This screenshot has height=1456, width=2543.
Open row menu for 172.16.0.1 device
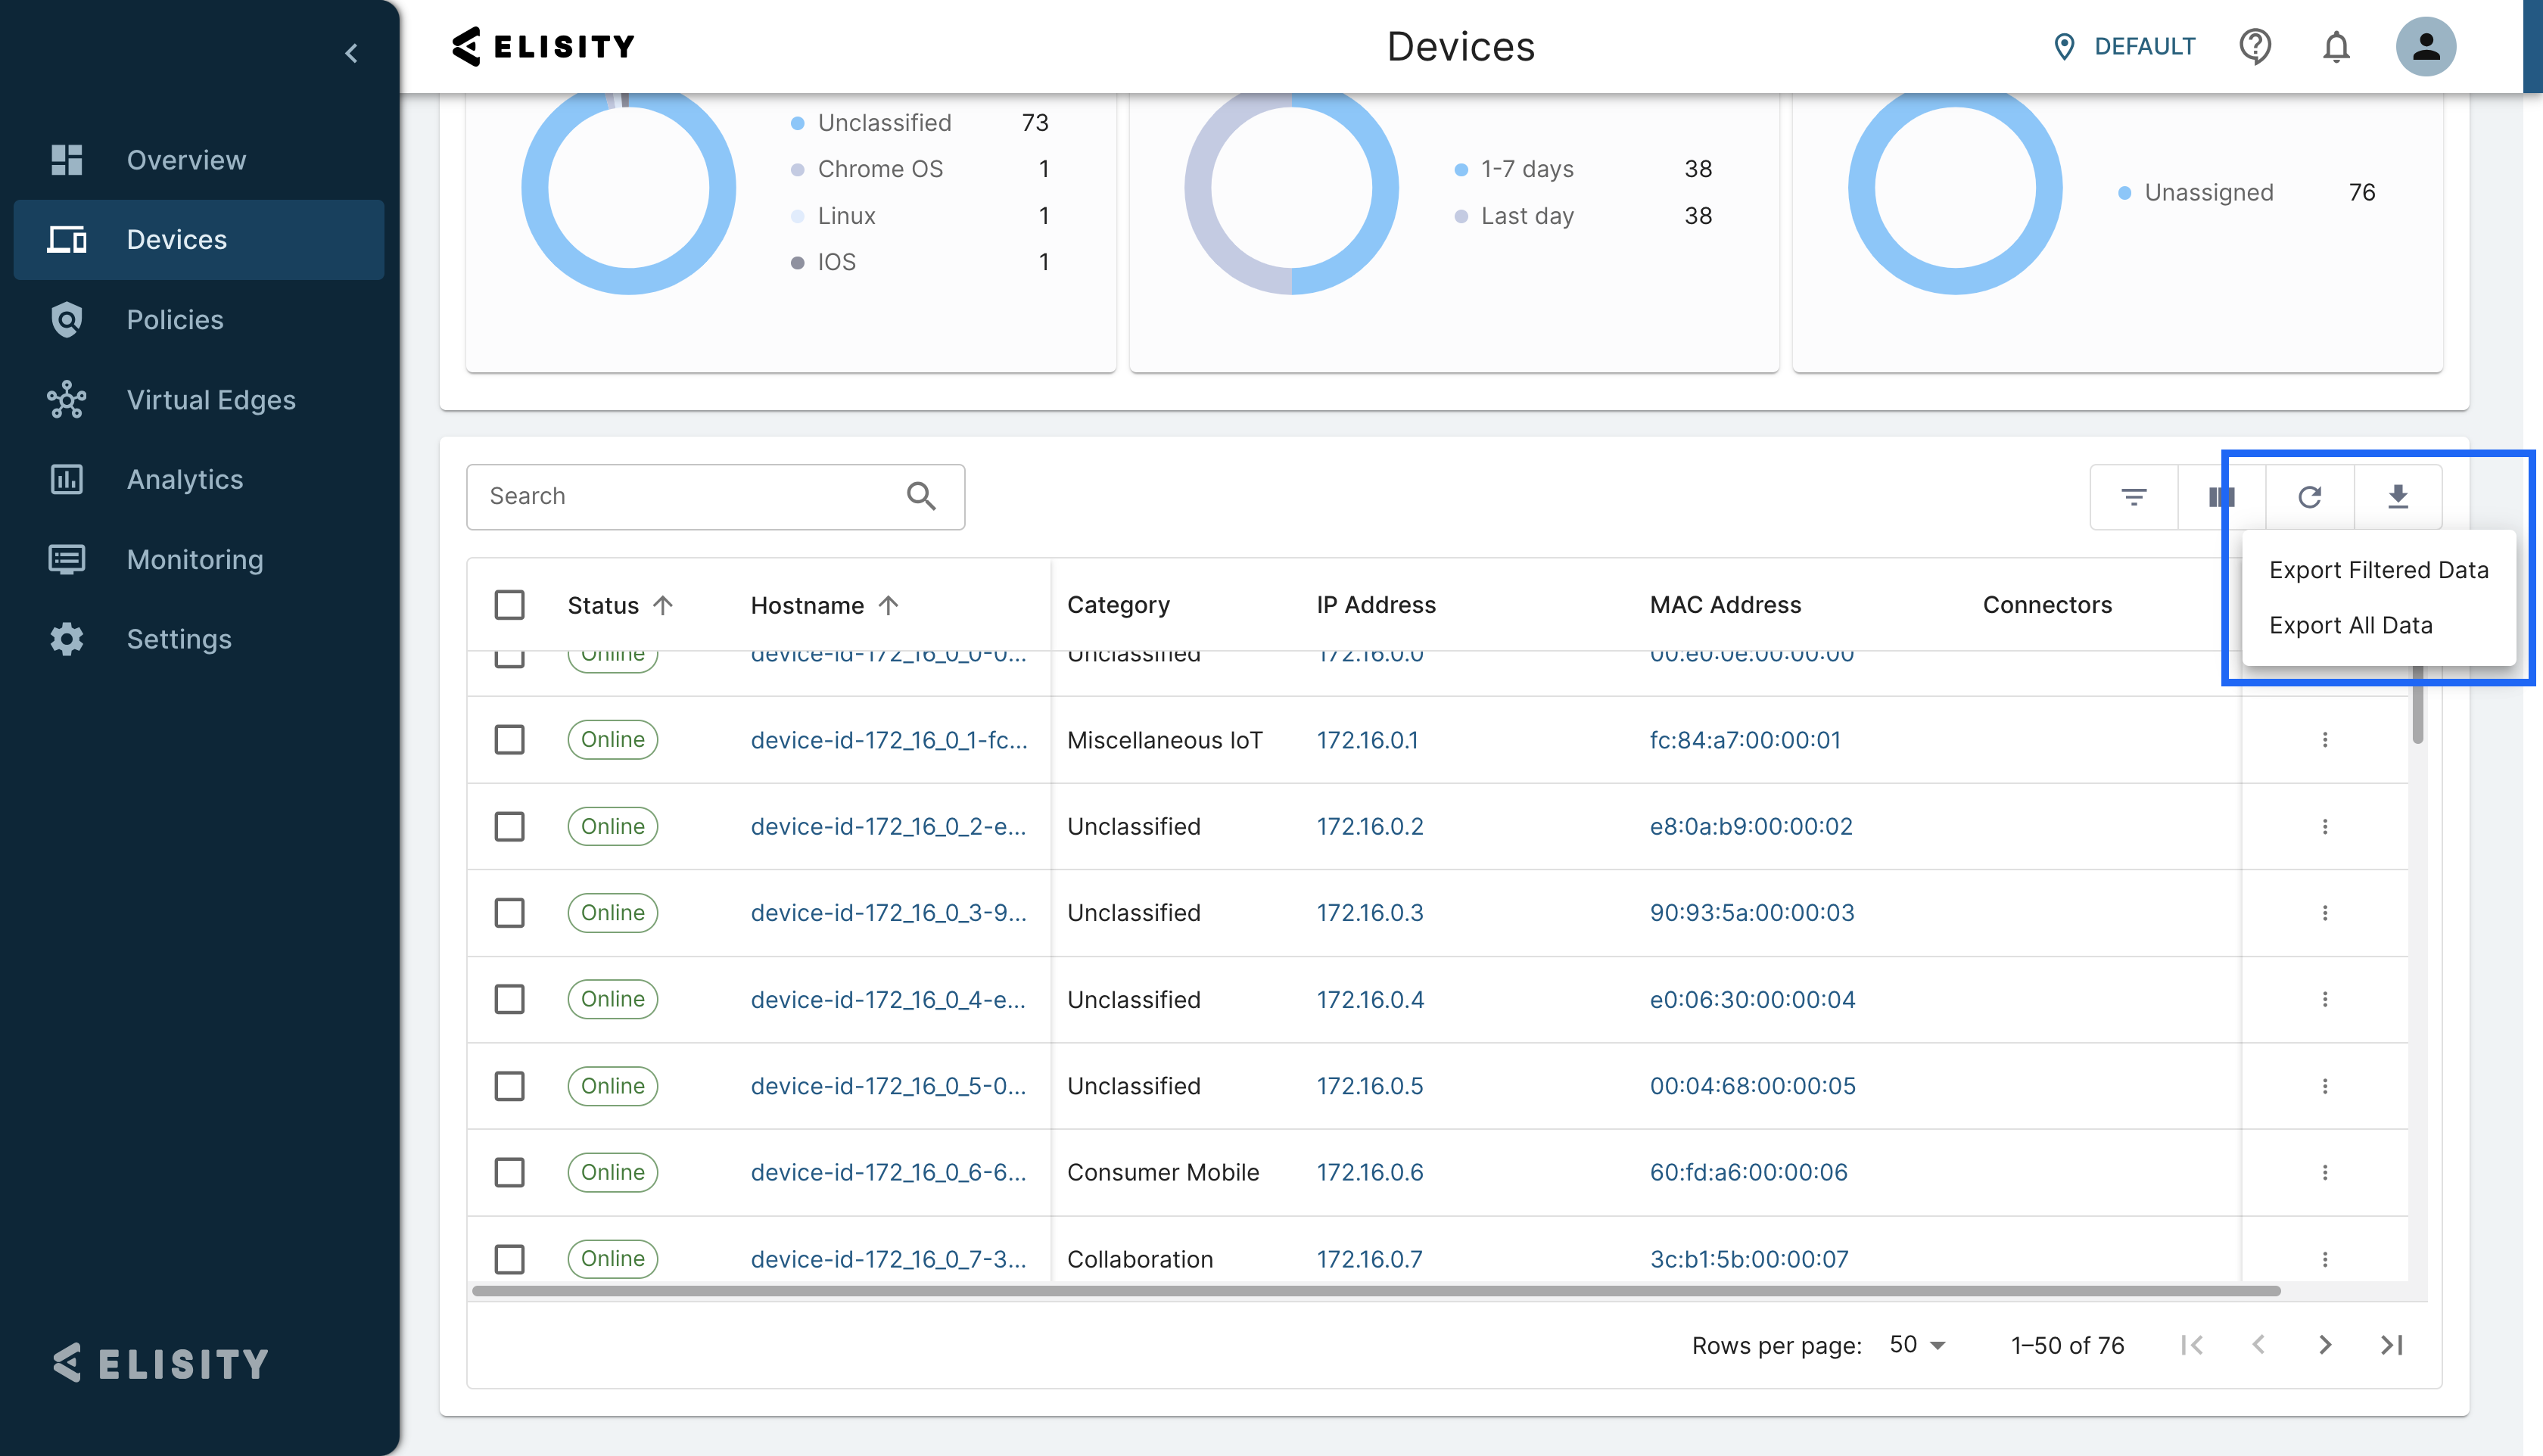(2324, 740)
